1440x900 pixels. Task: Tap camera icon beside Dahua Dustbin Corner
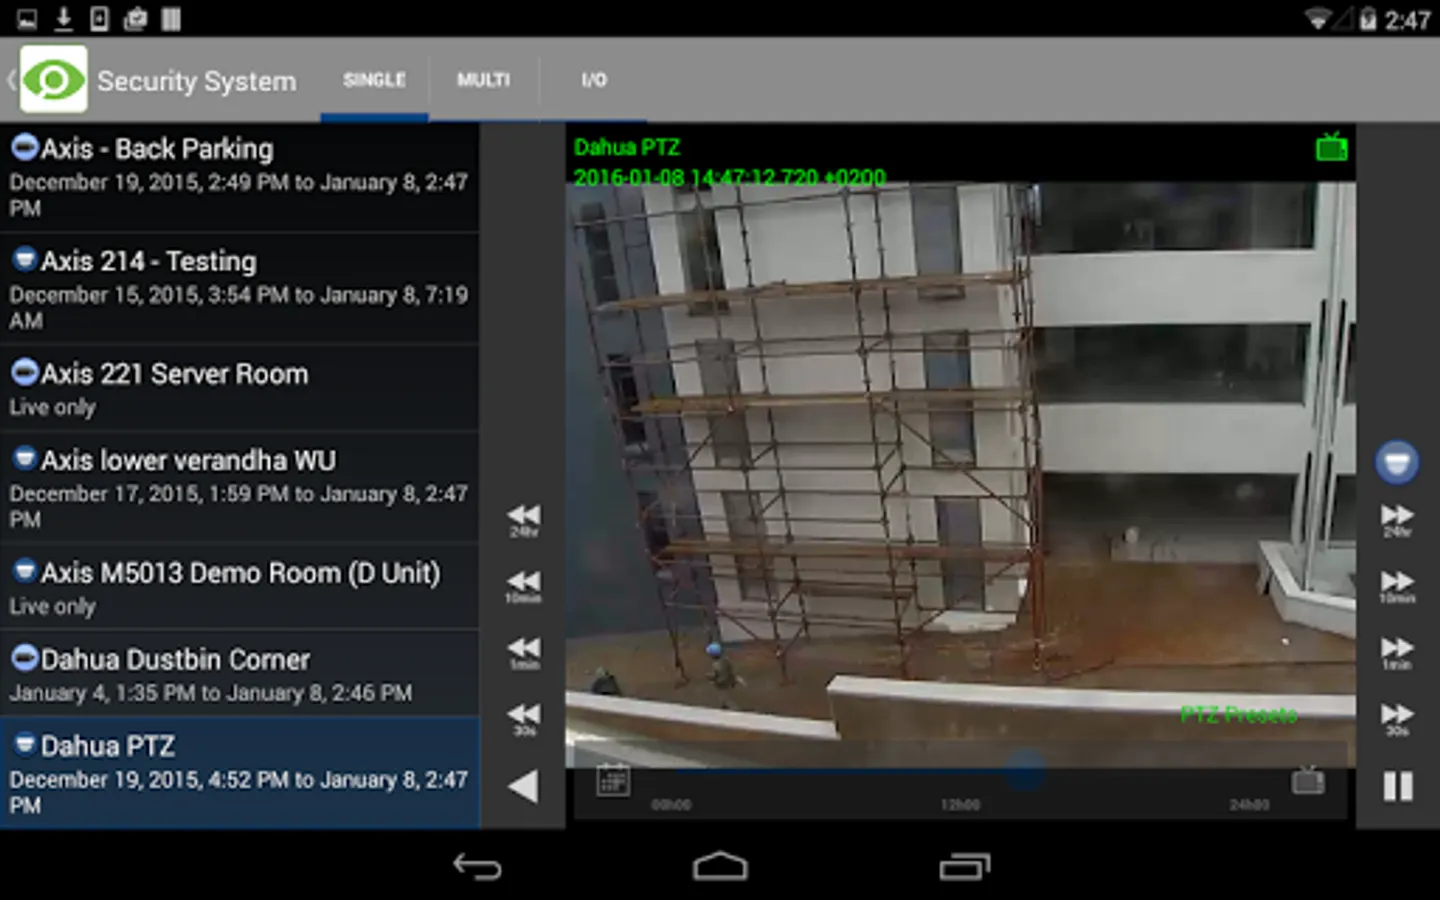(25, 658)
